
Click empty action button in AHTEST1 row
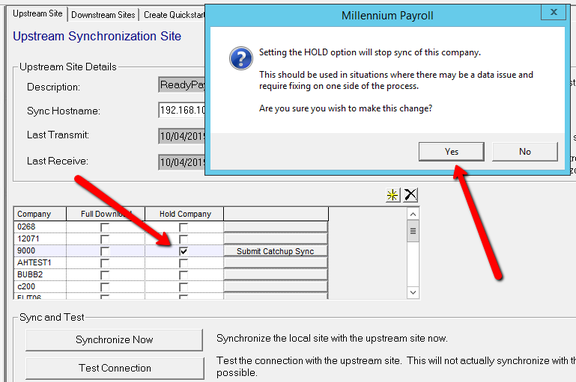coord(276,263)
